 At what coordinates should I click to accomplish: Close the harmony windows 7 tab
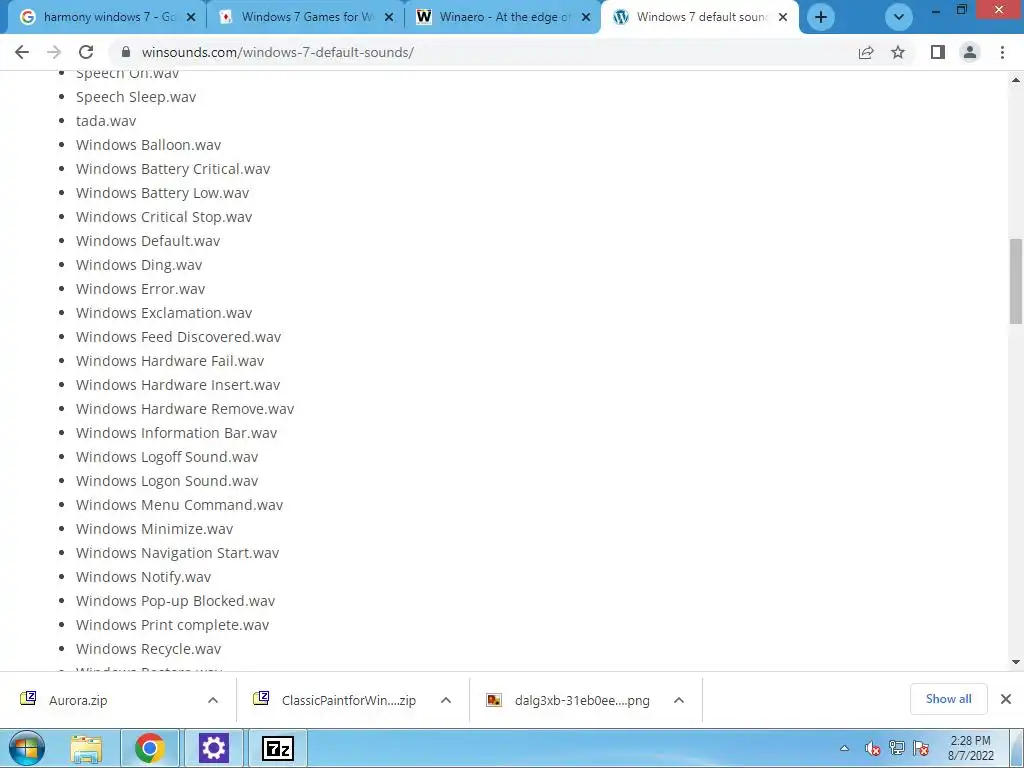click(x=191, y=18)
